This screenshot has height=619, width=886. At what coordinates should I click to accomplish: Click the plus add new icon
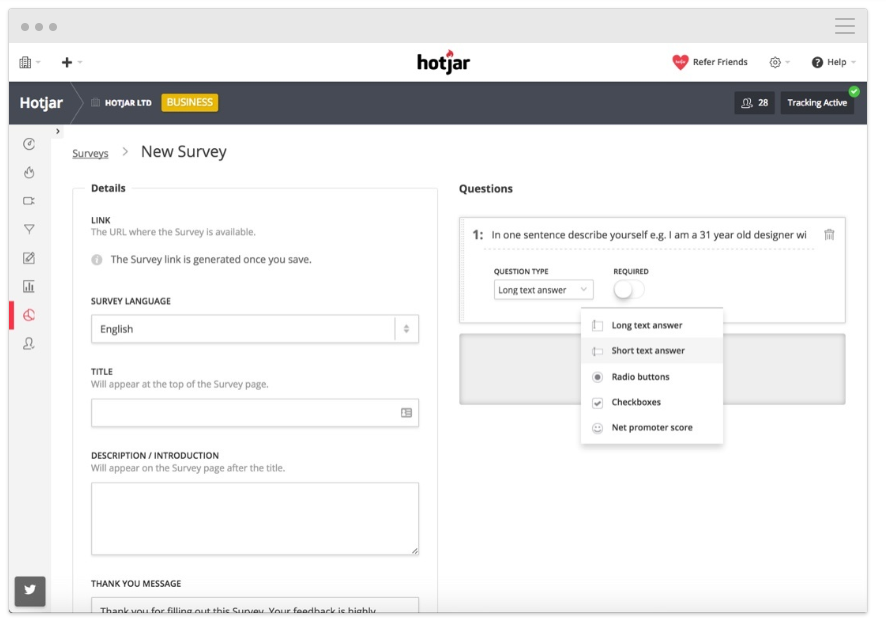[67, 62]
